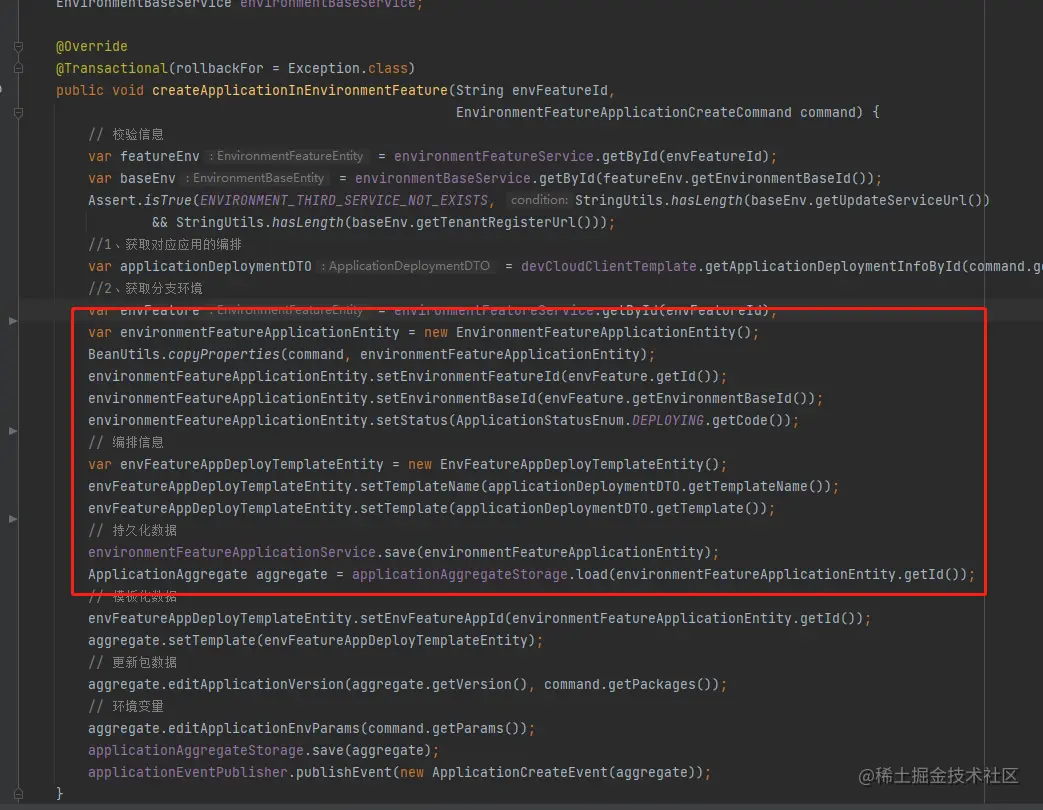
Task: Click the copyProperties call after BeanUtils
Action: [x=224, y=354]
